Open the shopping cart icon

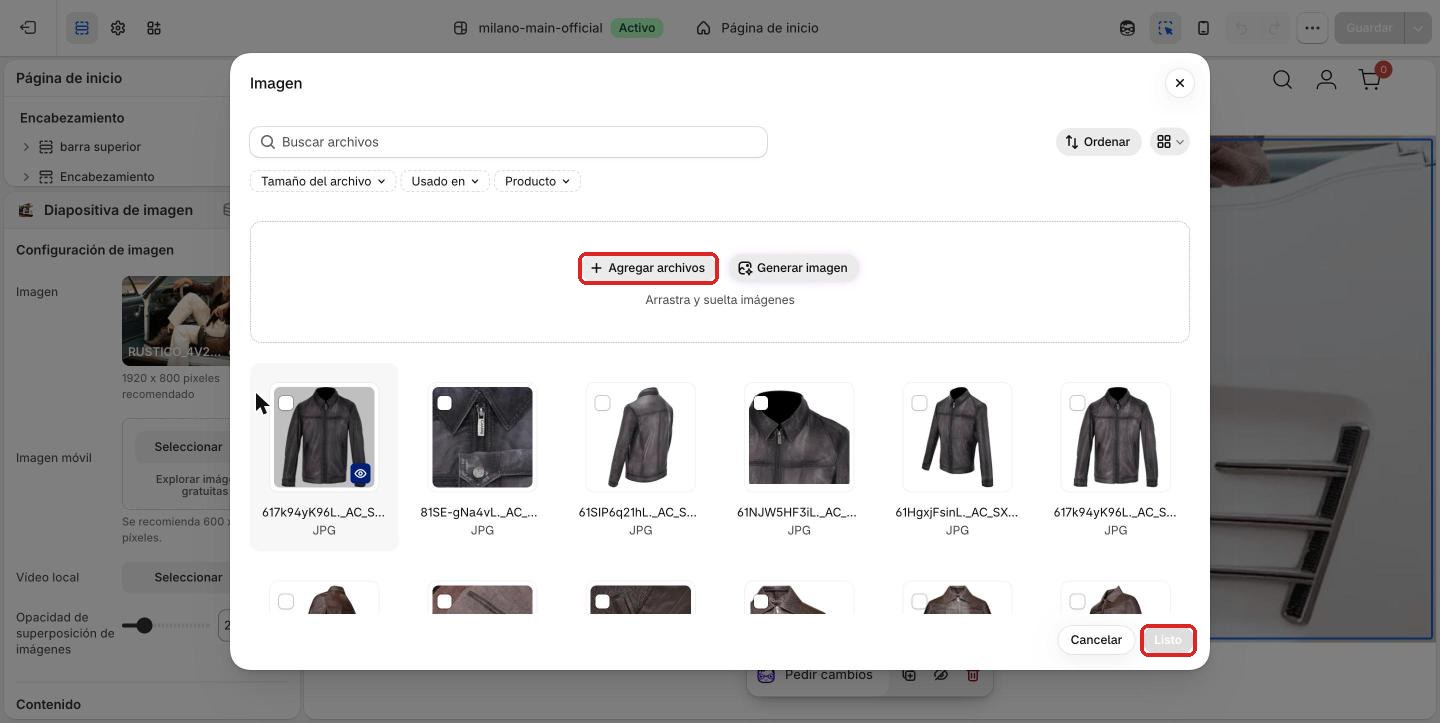pyautogui.click(x=1370, y=79)
